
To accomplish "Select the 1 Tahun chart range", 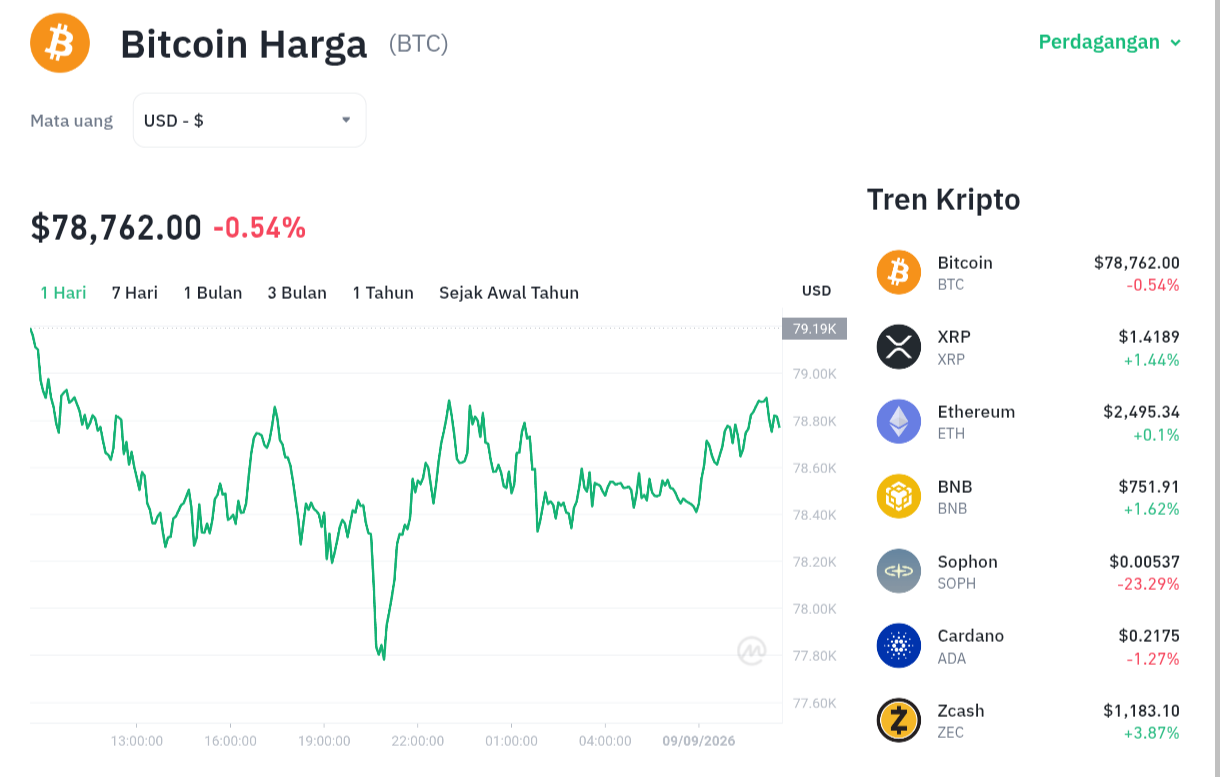I will [x=383, y=293].
